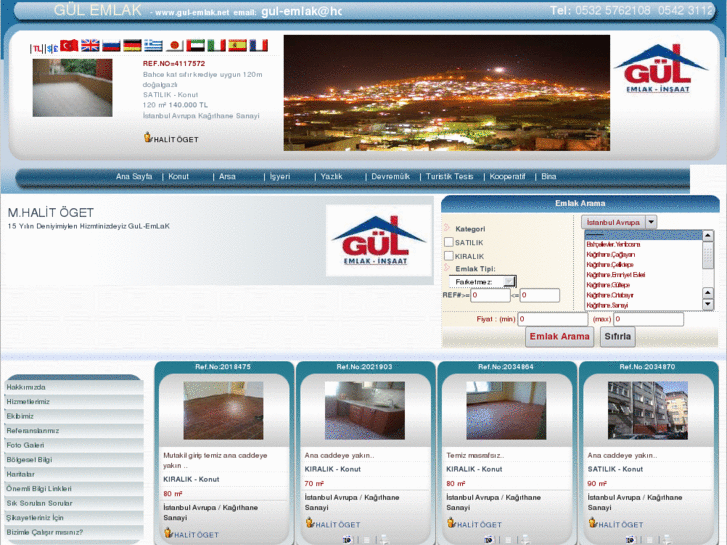Switch language with the Turkish flag
This screenshot has width=727, height=545.
pos(69,45)
